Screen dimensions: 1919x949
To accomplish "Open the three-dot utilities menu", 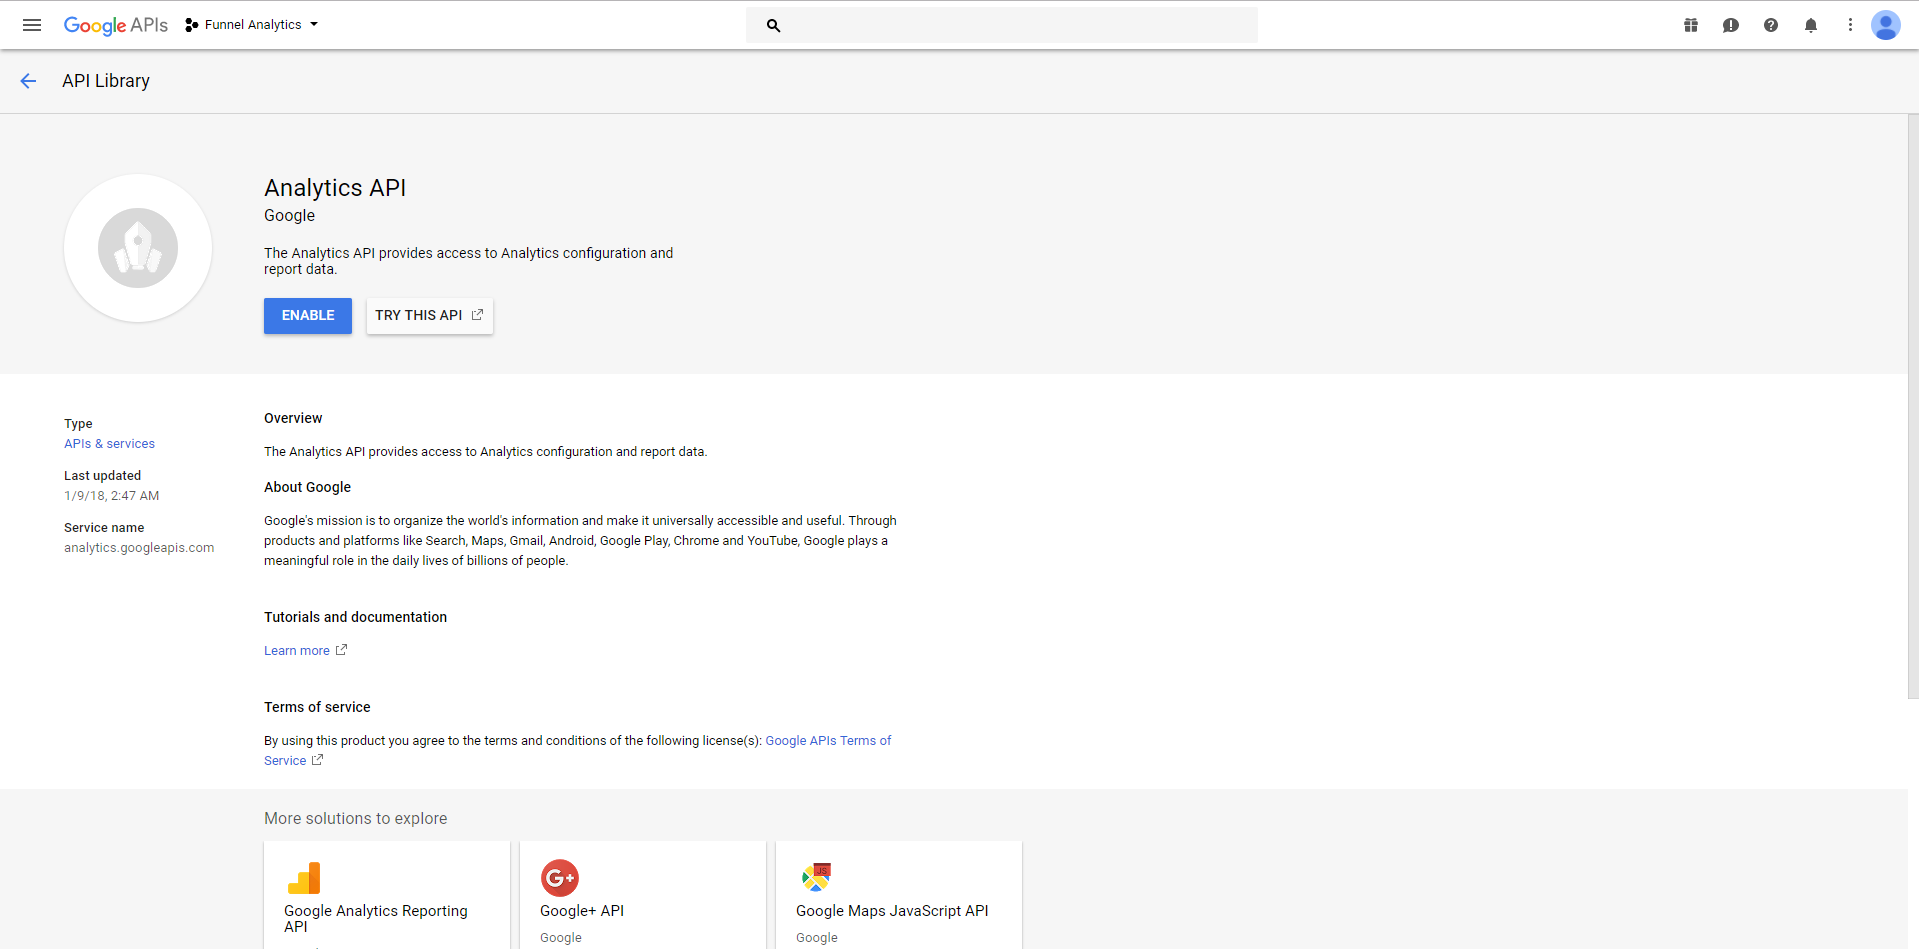I will pyautogui.click(x=1850, y=25).
